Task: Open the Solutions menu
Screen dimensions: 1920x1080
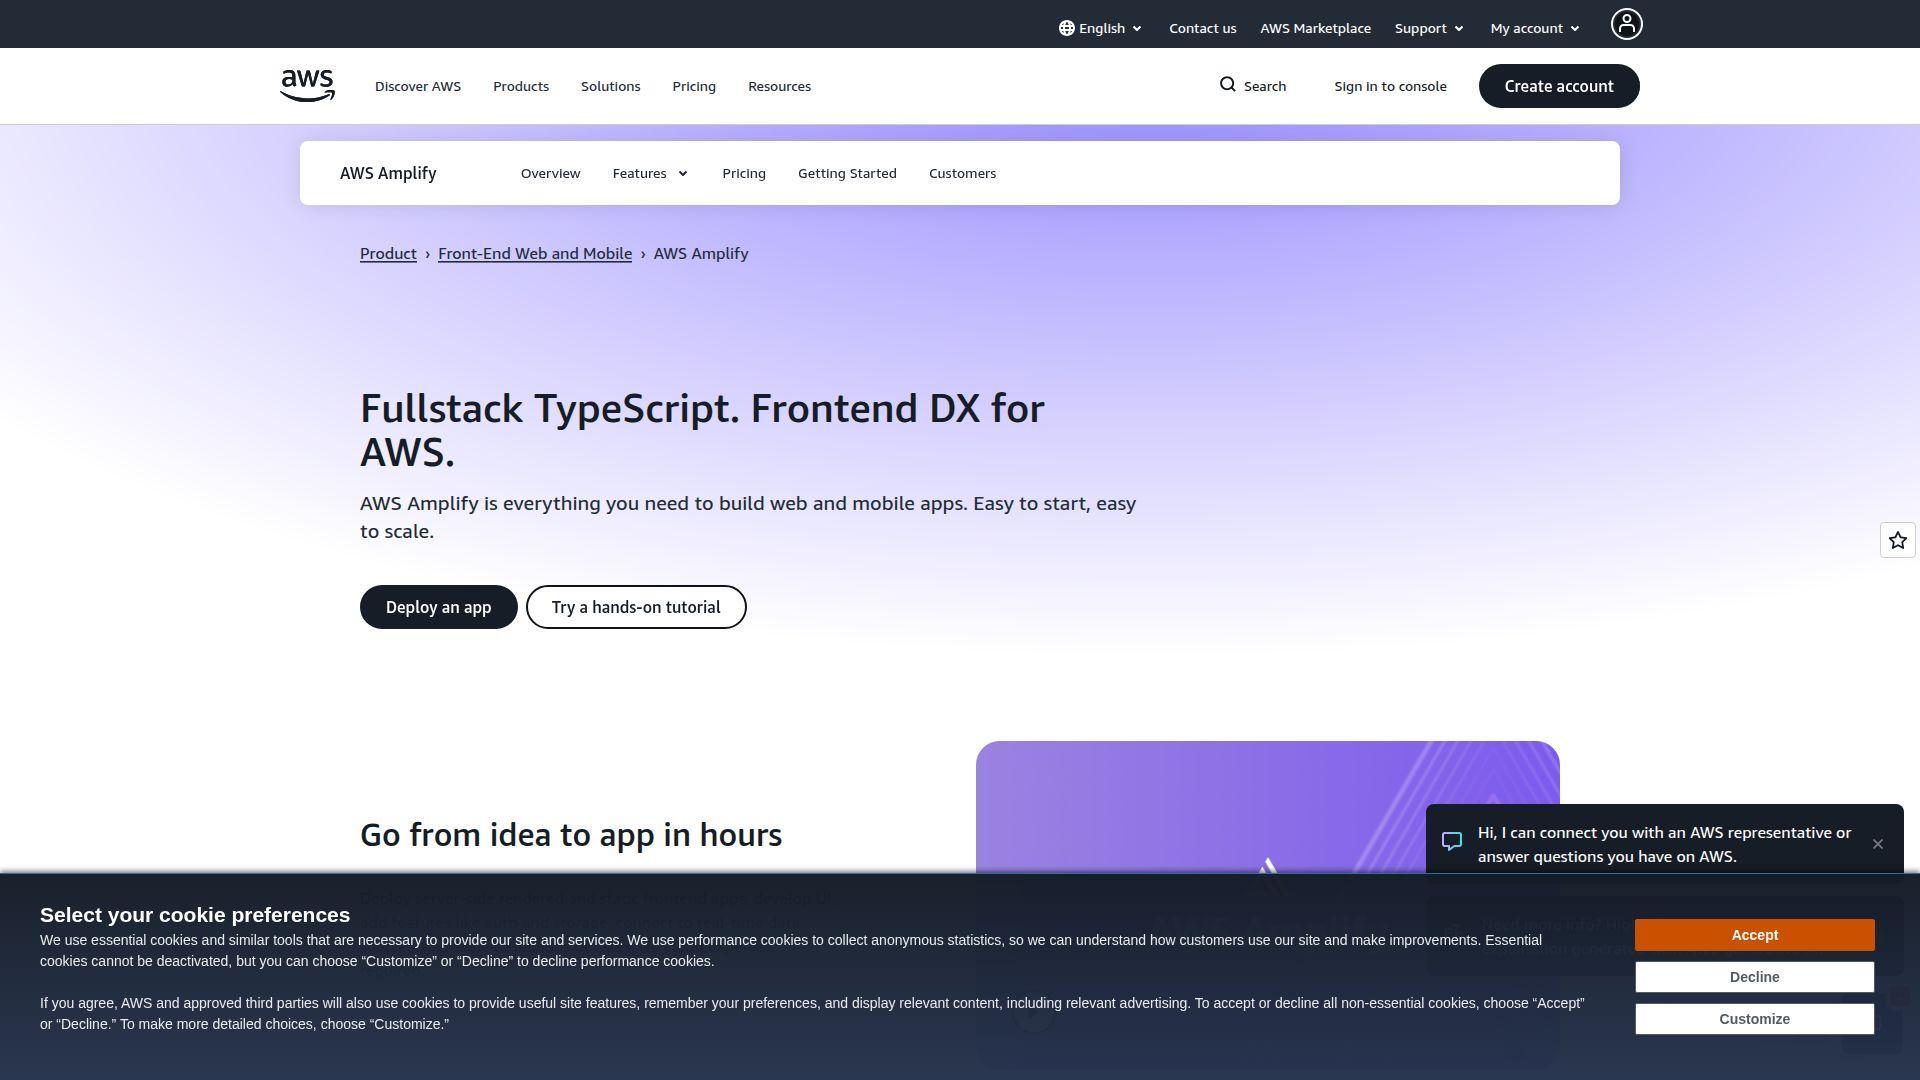Action: (610, 86)
